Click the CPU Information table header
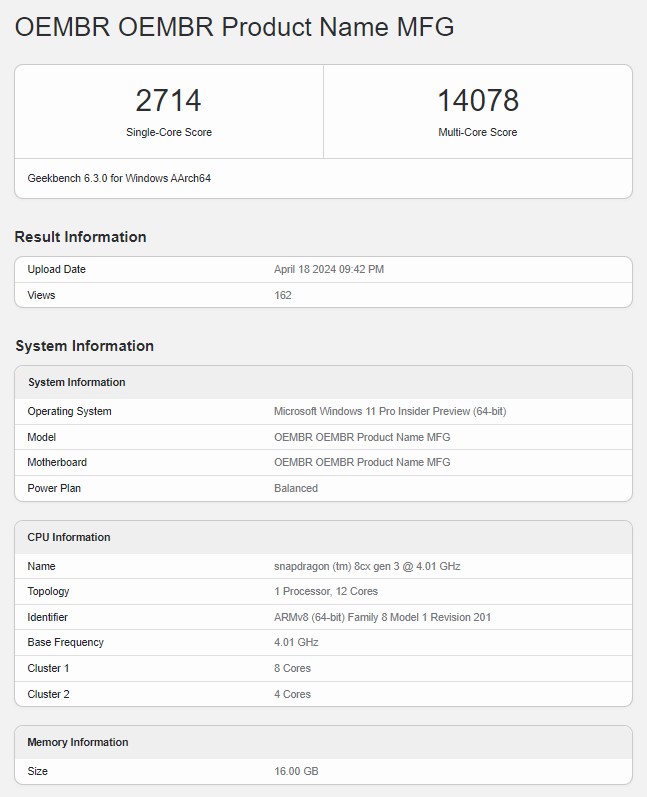This screenshot has width=647, height=797. click(323, 537)
